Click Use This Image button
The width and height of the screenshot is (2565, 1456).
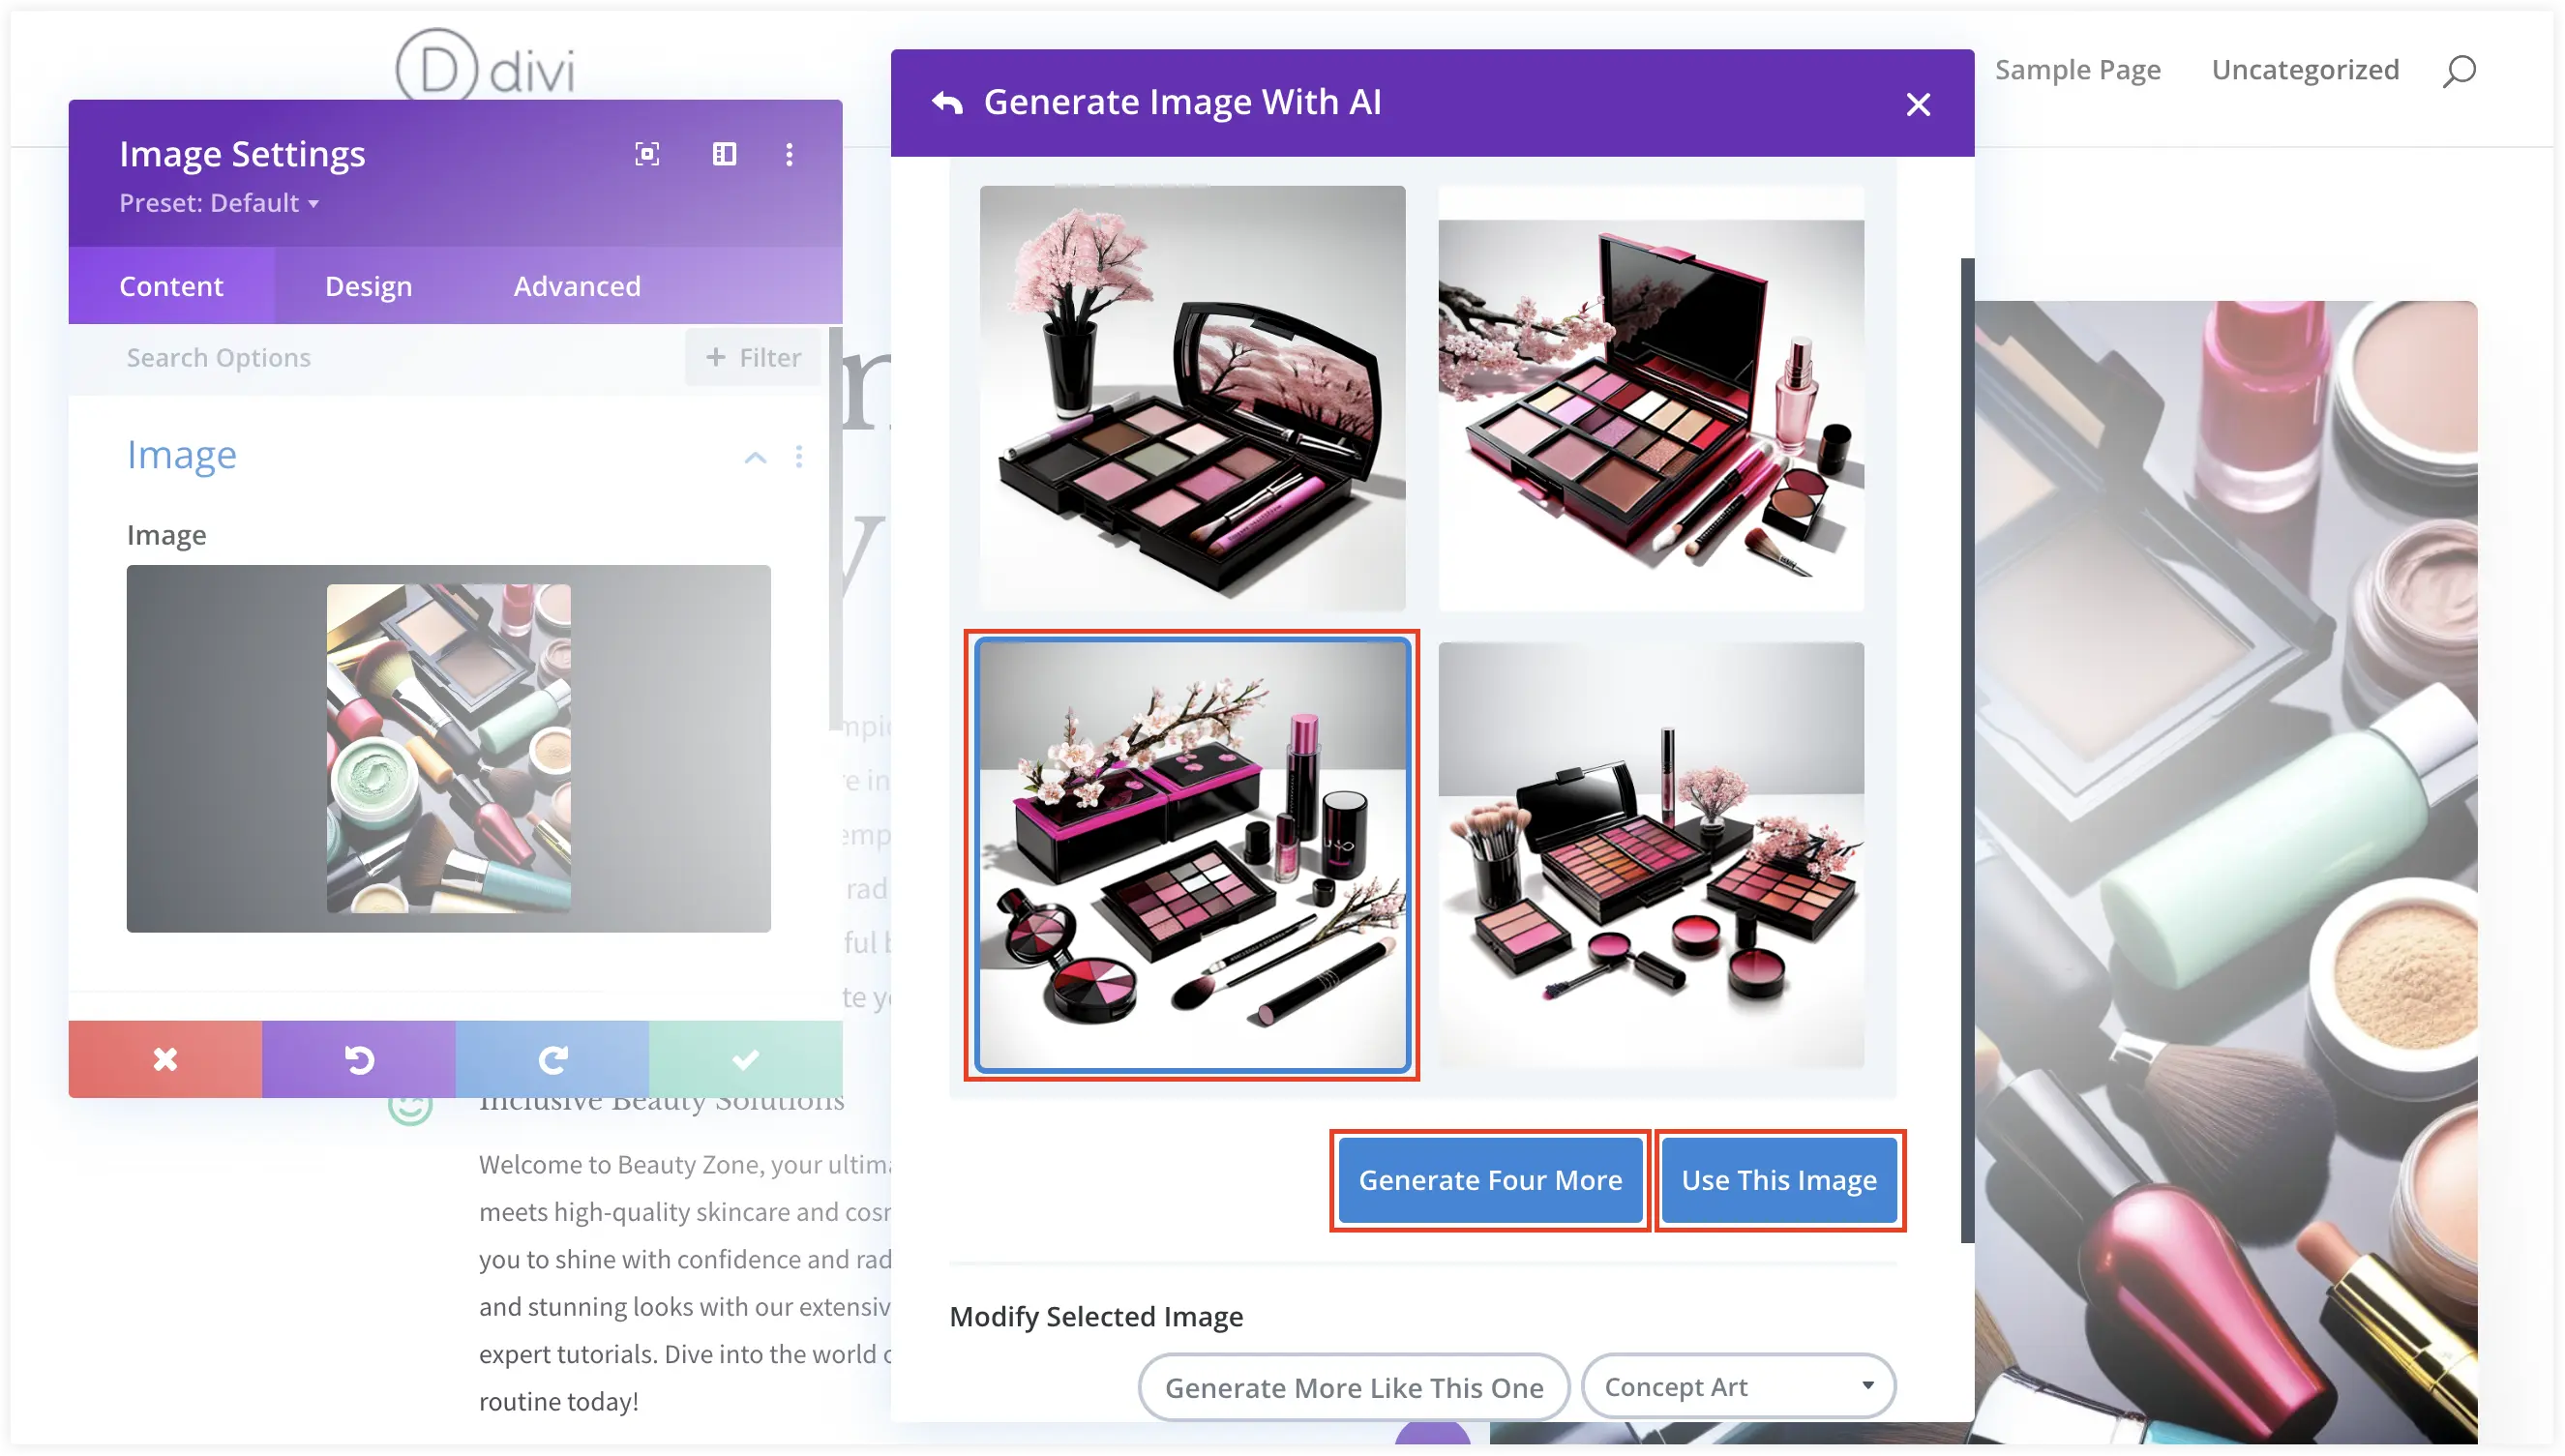[1777, 1179]
